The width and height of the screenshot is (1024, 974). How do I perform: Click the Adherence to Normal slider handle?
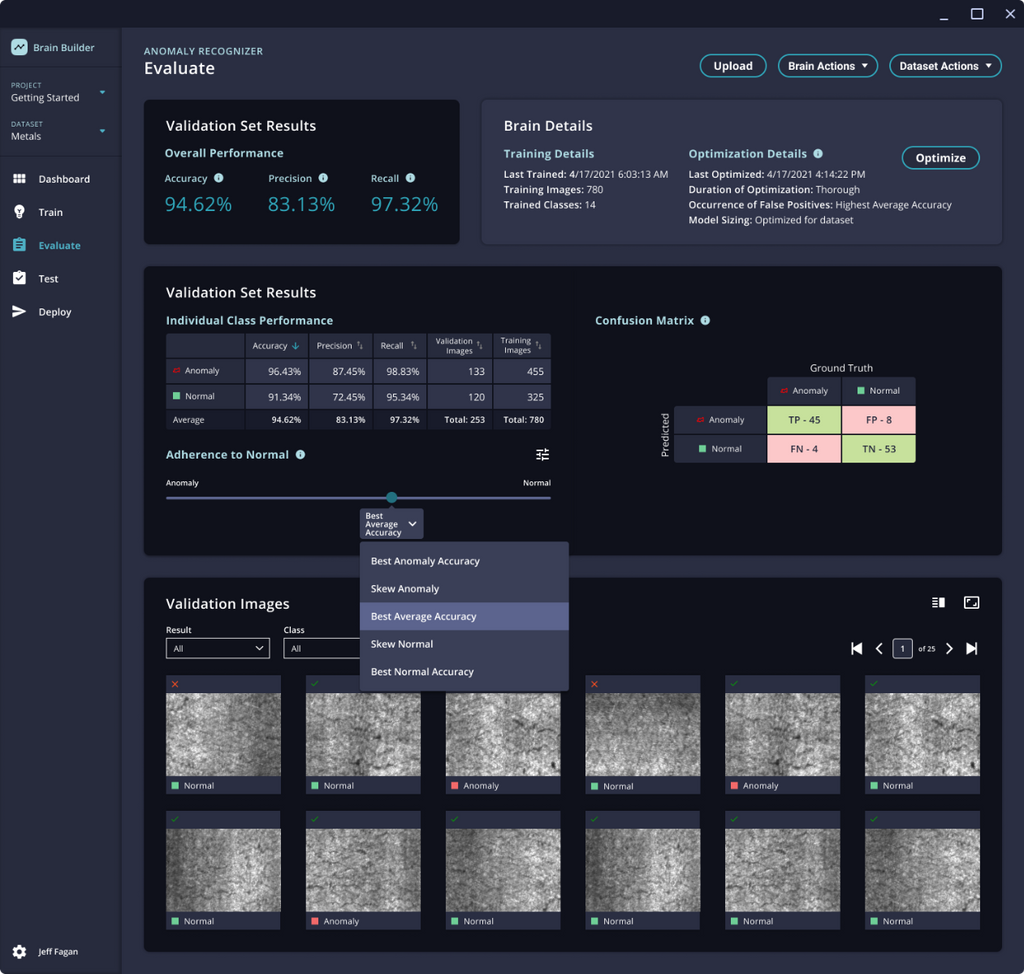pos(392,498)
